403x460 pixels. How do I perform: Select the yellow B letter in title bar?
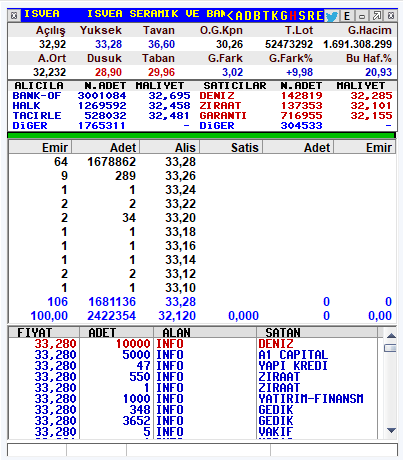tap(257, 16)
